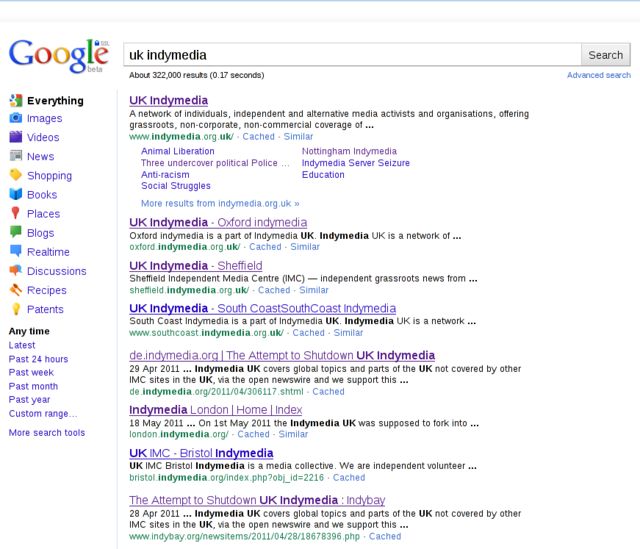
Task: Click the Books icon in sidebar
Action: tap(16, 195)
